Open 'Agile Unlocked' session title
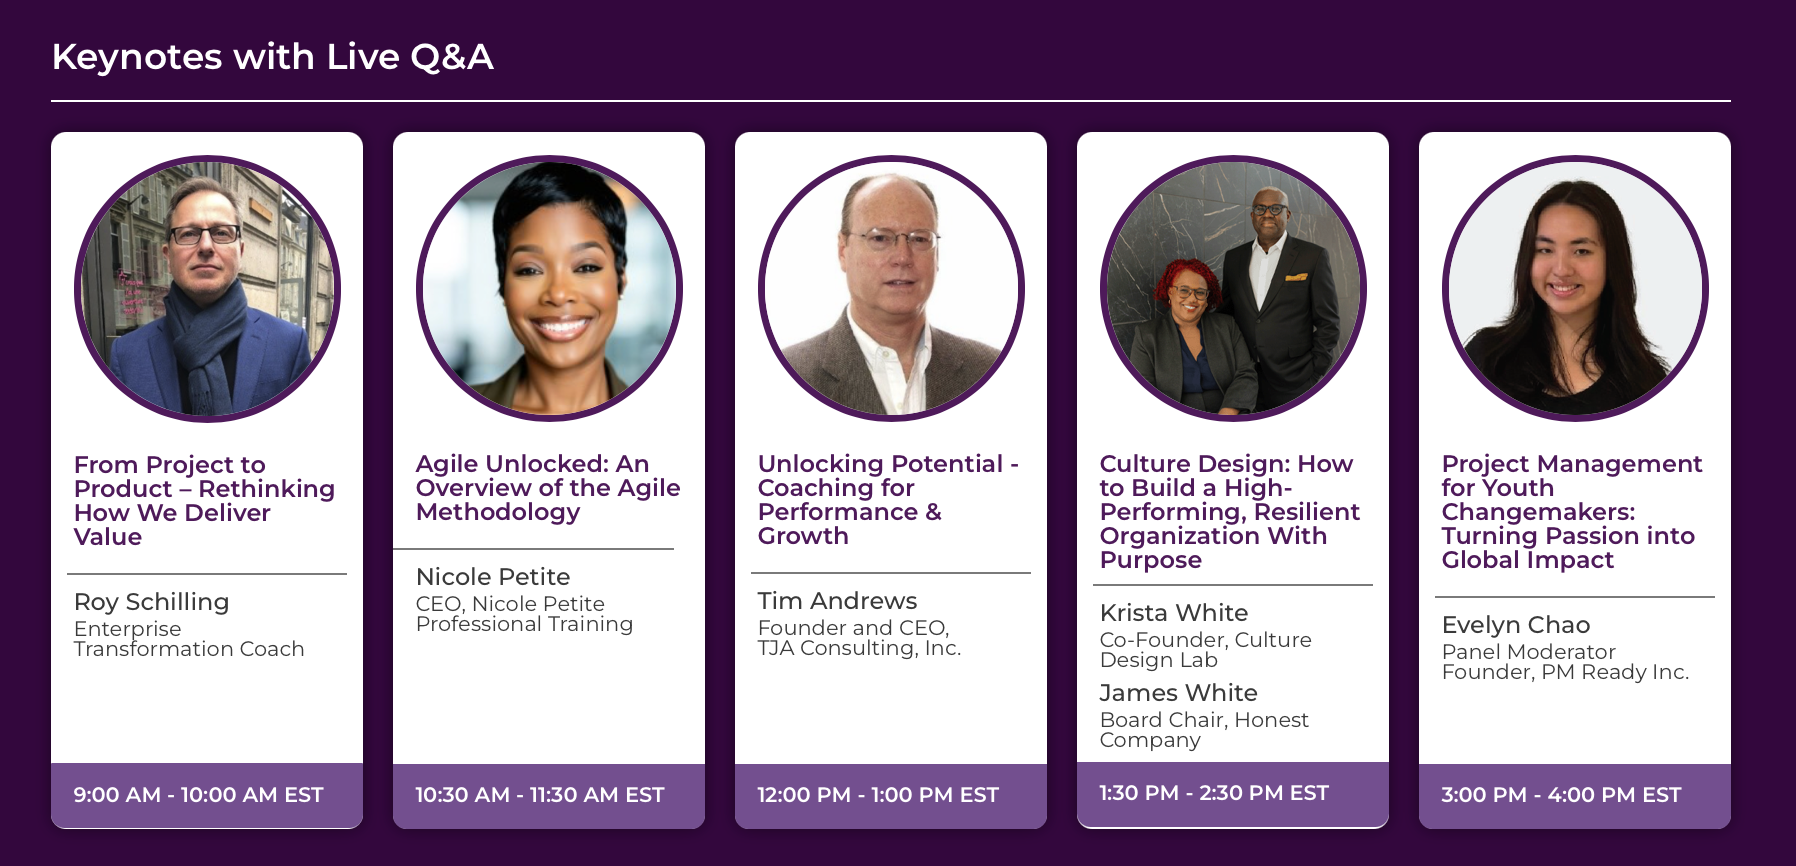The height and width of the screenshot is (866, 1796). (x=547, y=487)
